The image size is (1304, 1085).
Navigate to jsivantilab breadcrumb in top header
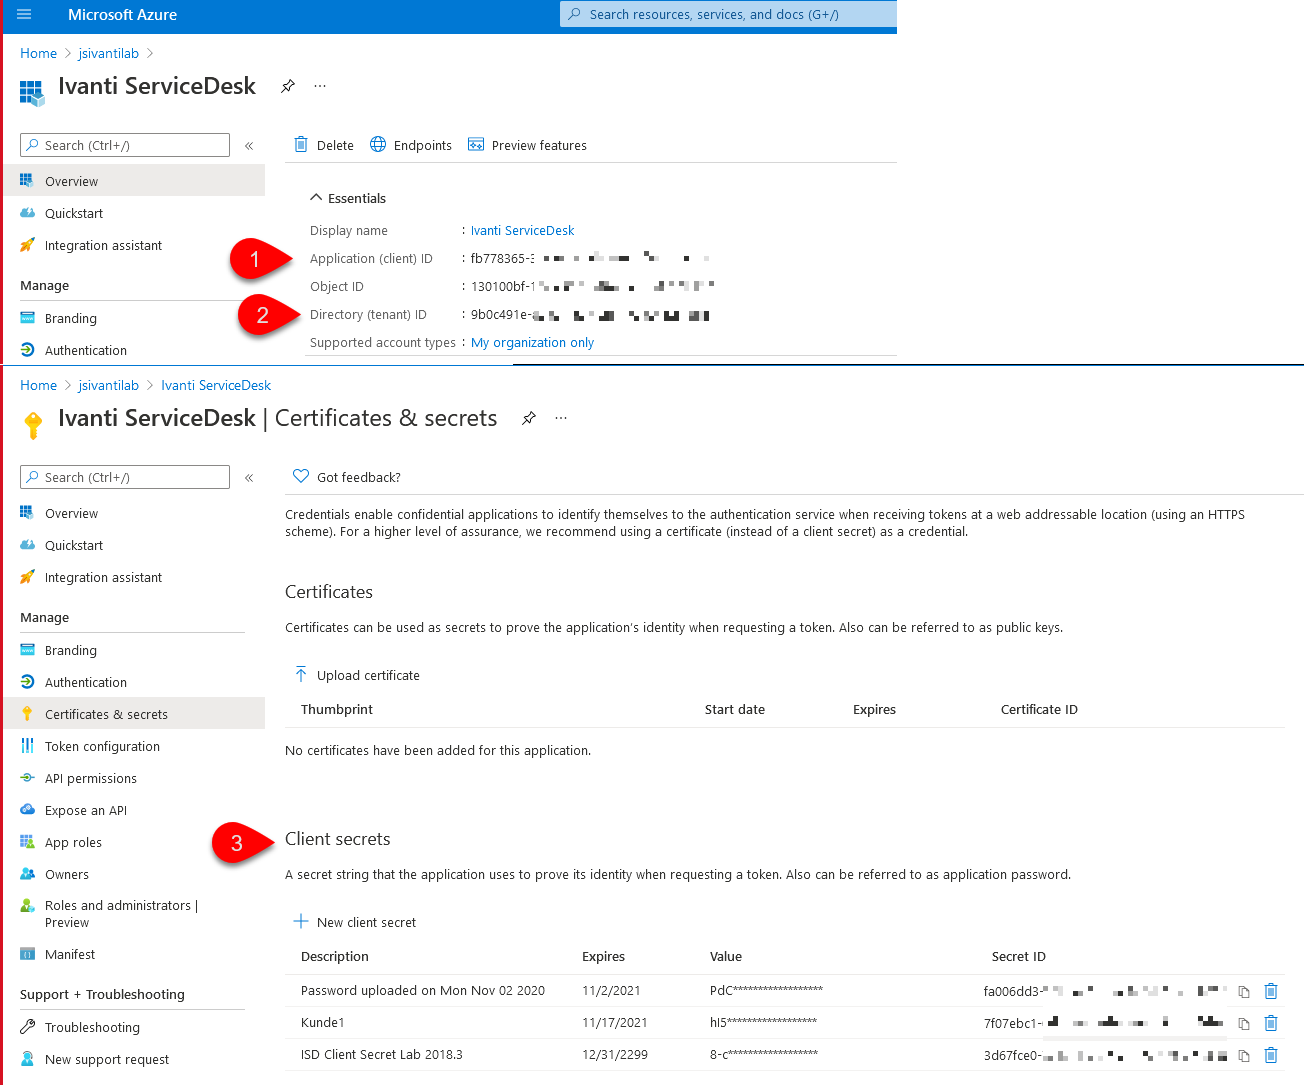point(108,53)
